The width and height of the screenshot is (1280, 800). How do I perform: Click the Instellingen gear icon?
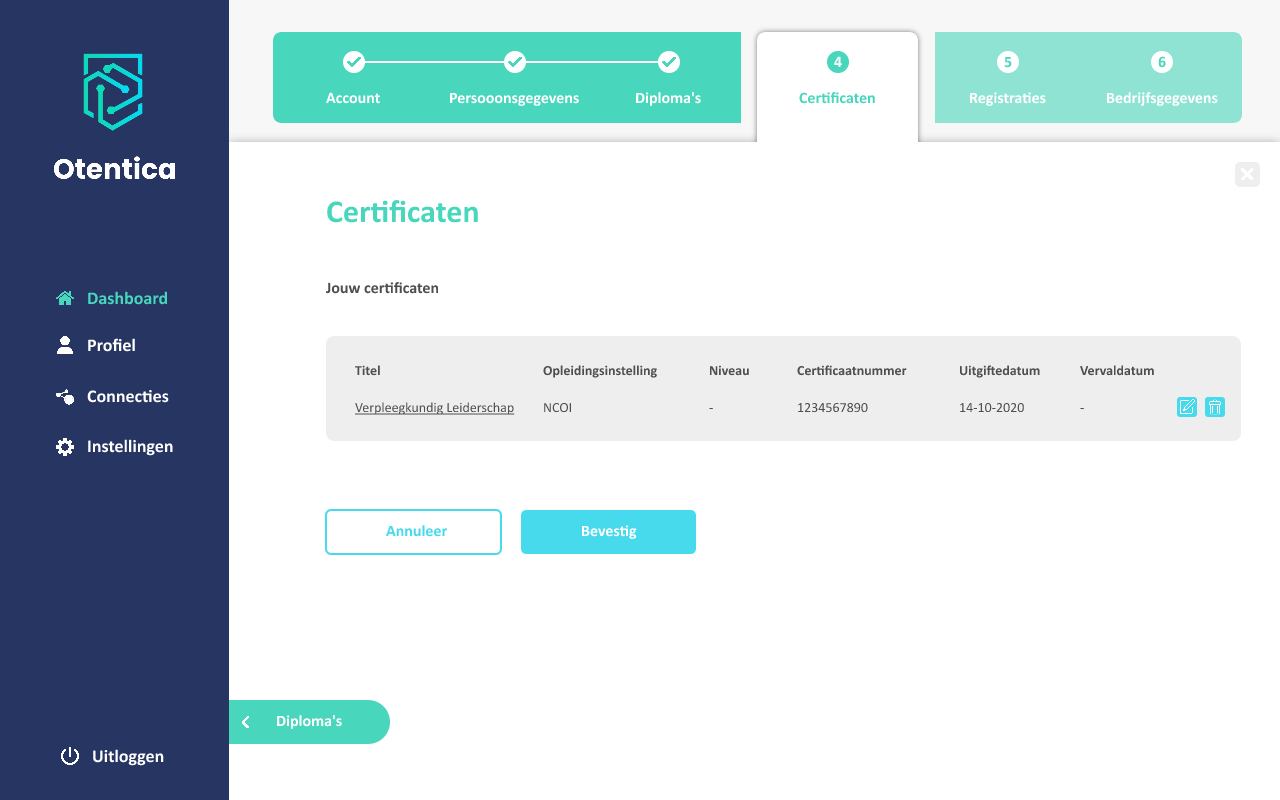pyautogui.click(x=65, y=447)
